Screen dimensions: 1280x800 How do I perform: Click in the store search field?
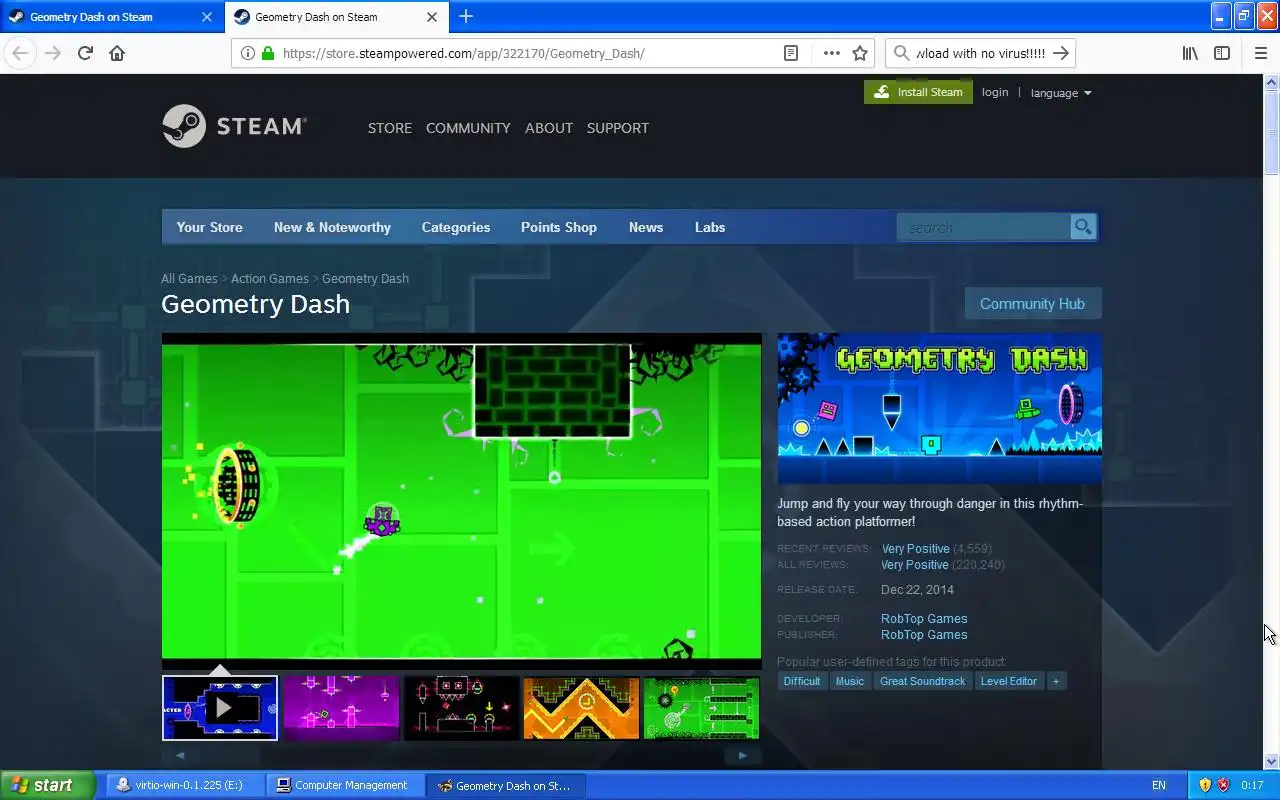984,227
